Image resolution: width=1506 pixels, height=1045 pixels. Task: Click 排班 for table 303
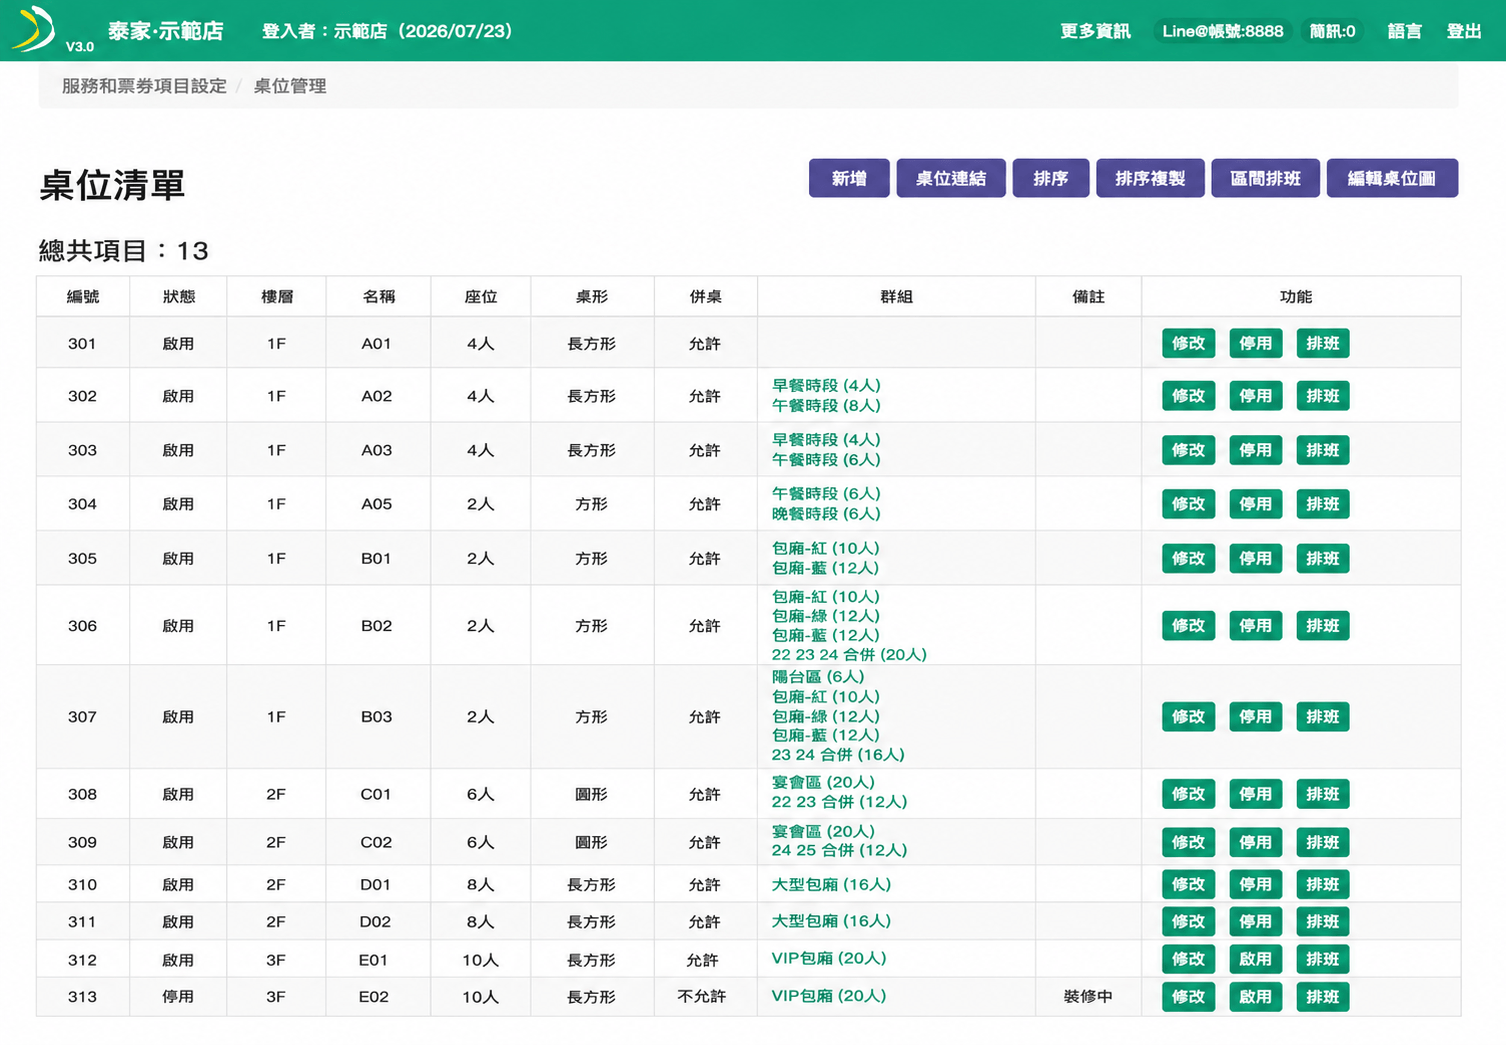(1322, 450)
